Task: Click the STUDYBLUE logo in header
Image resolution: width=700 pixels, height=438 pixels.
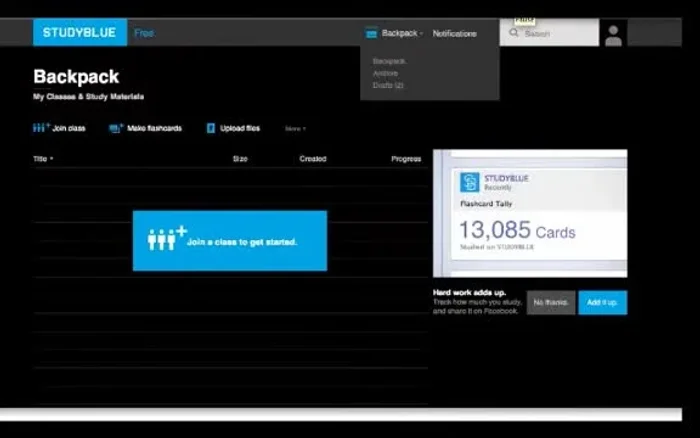Action: pos(80,33)
